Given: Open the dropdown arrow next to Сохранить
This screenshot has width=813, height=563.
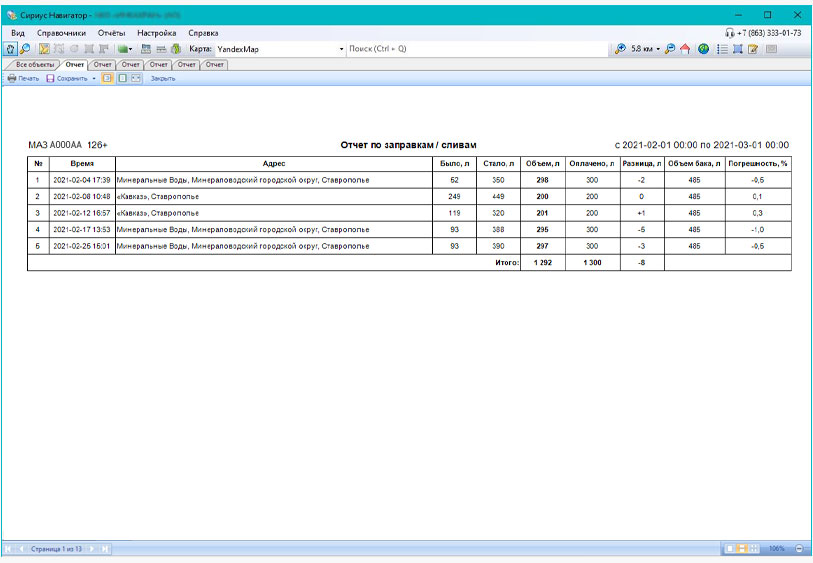Looking at the screenshot, I should (x=94, y=78).
